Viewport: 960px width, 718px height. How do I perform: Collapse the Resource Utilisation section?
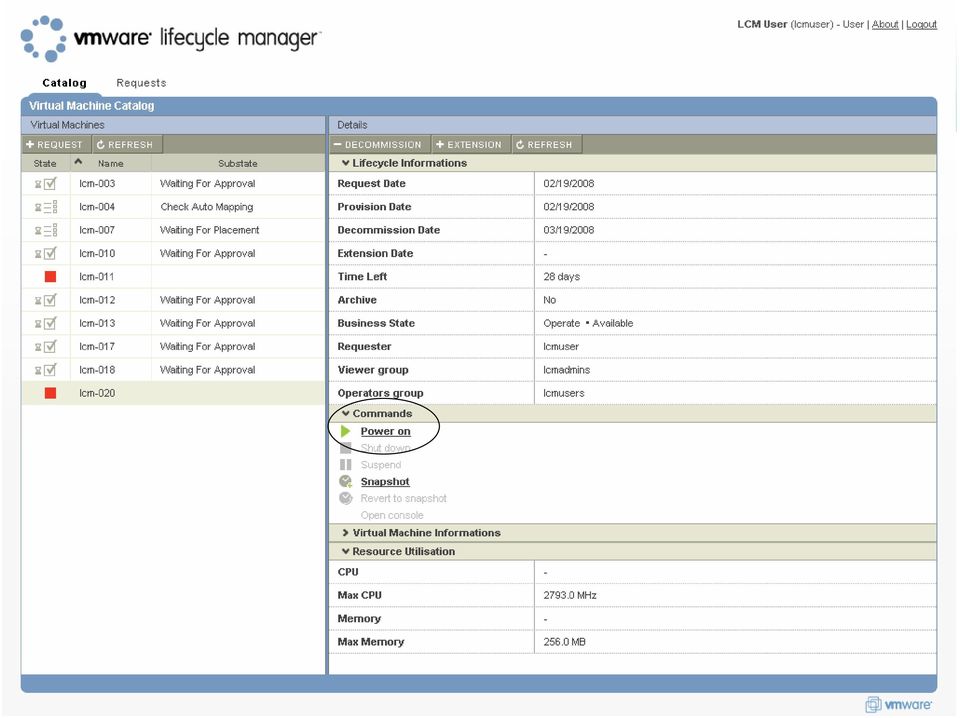tap(345, 552)
